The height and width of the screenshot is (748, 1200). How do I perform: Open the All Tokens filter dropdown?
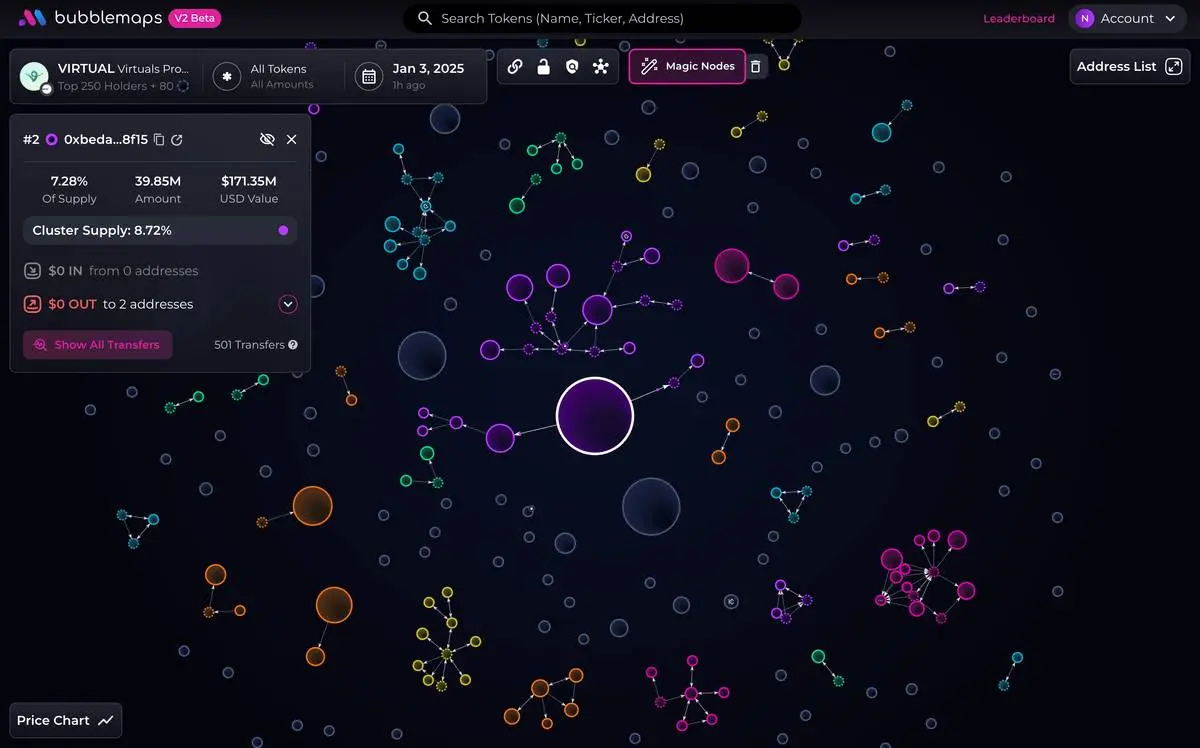(x=266, y=76)
